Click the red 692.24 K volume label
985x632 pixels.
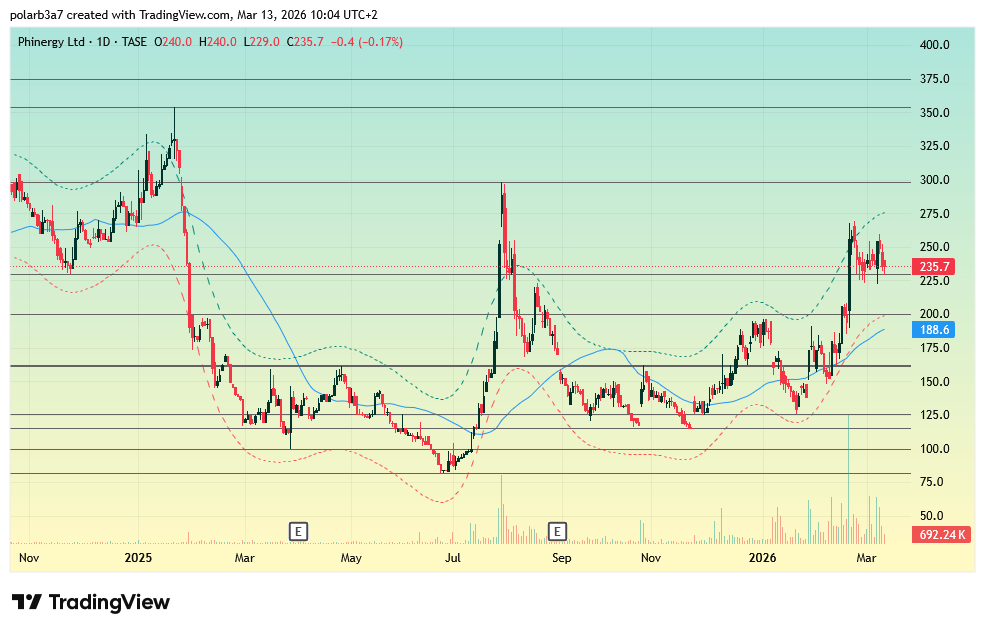tap(942, 535)
